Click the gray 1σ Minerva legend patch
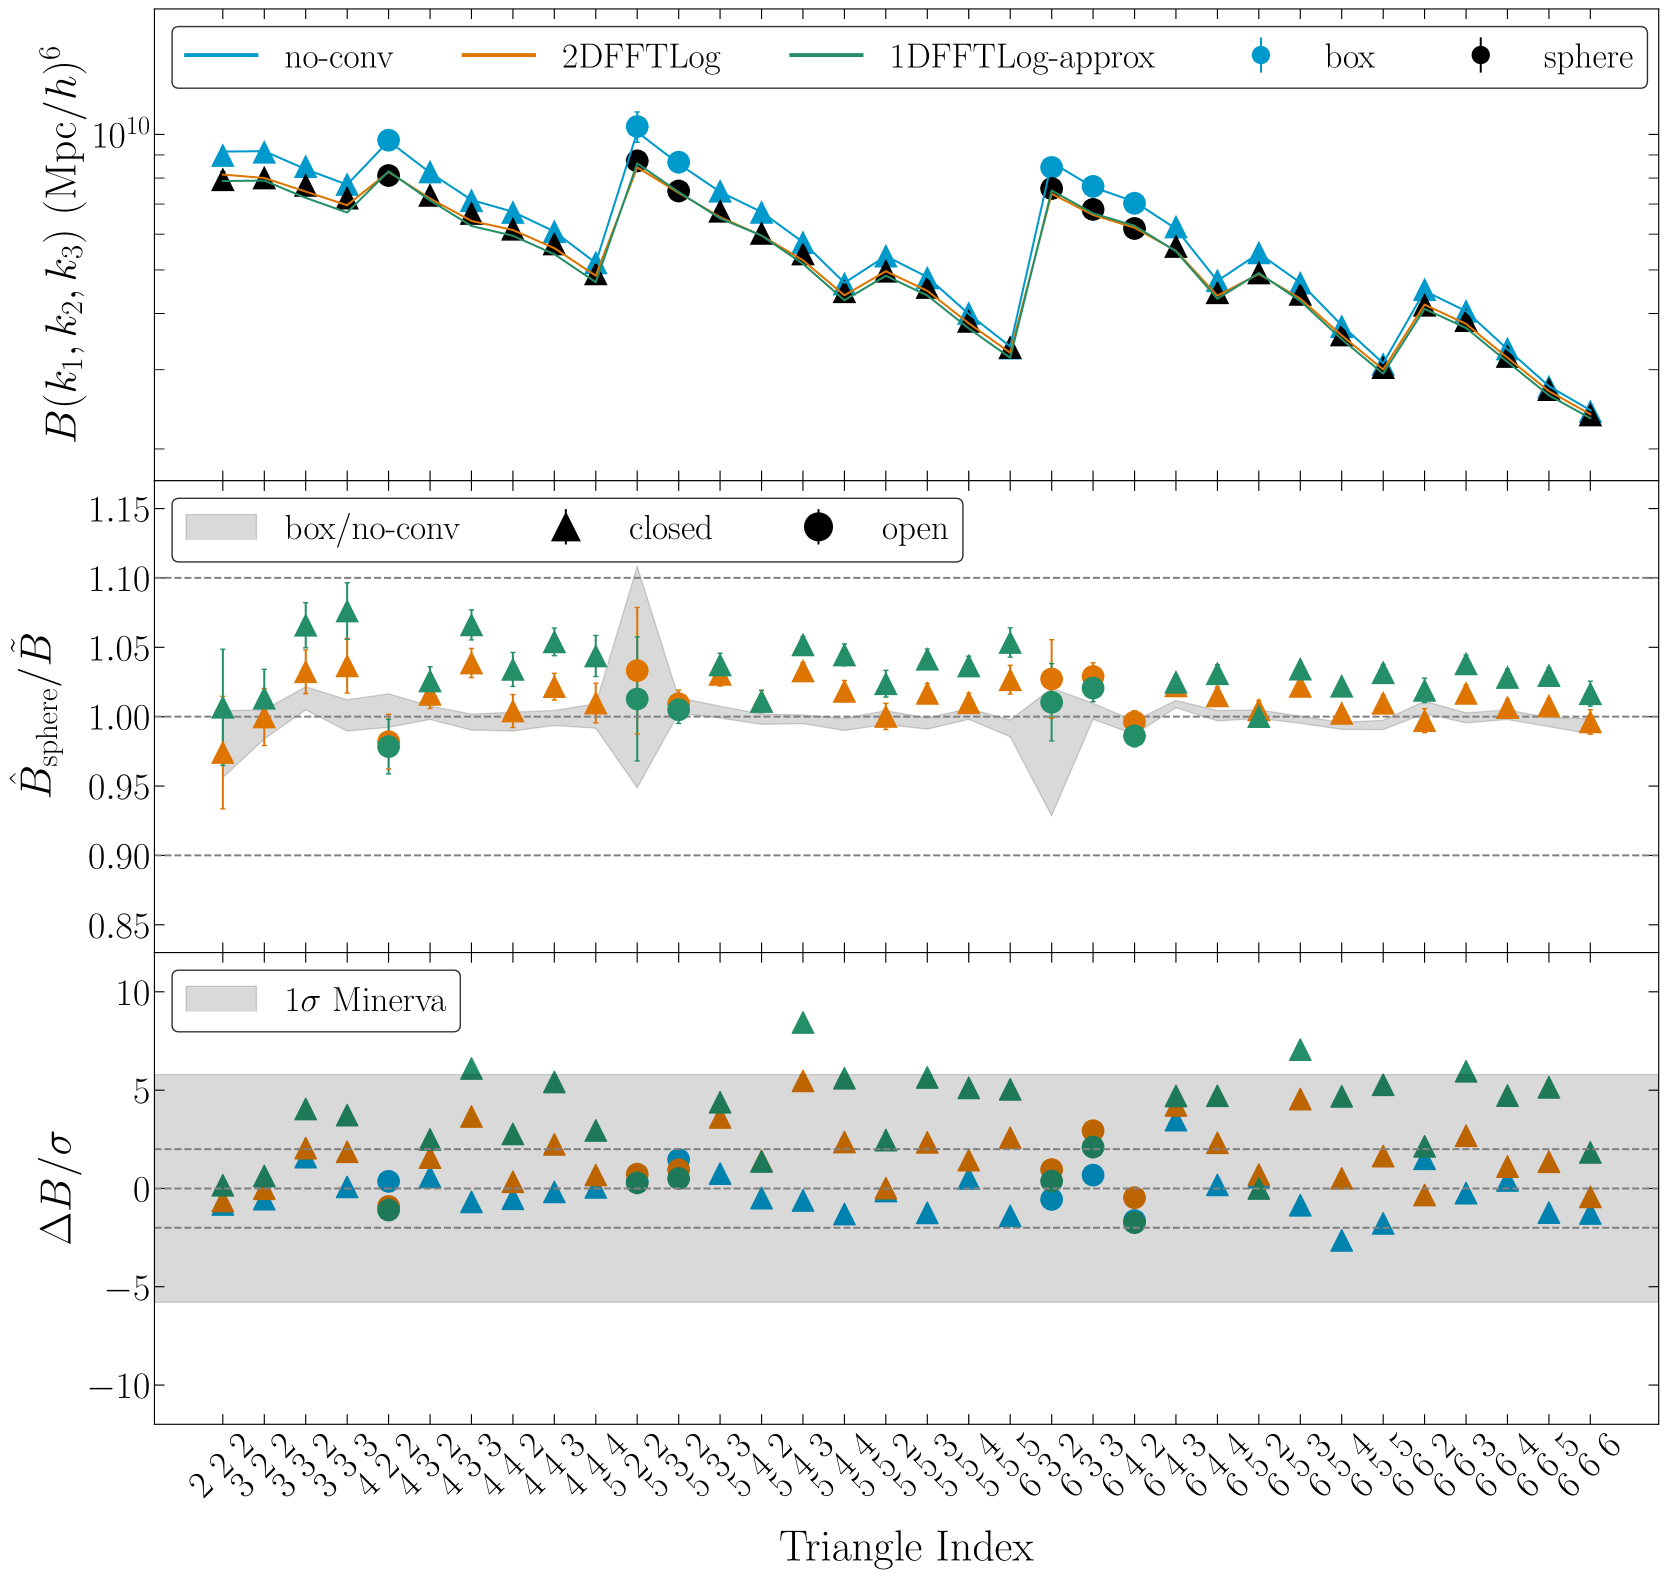The image size is (1668, 1578). (222, 1000)
